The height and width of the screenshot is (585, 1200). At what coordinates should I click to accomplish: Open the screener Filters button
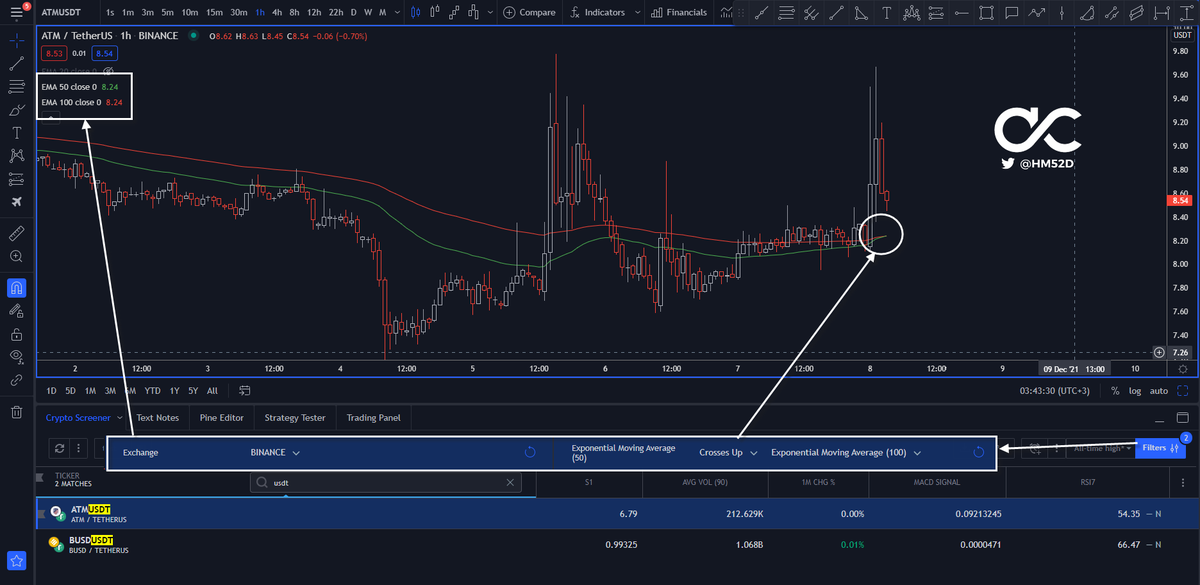point(1160,448)
